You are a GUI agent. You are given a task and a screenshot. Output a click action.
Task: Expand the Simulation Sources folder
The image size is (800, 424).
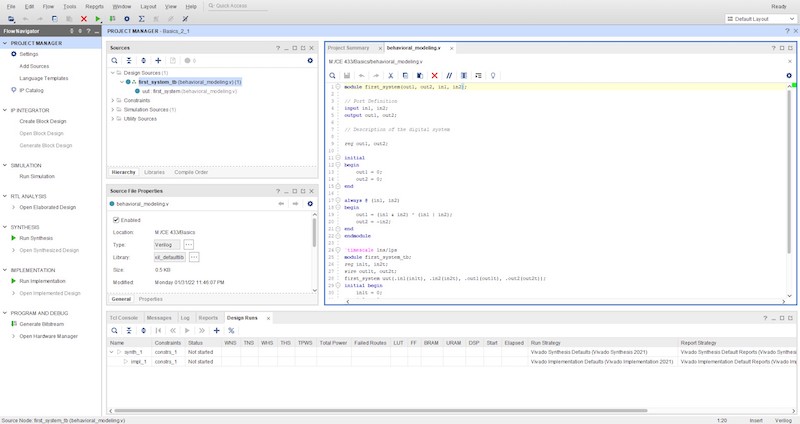click(x=114, y=109)
